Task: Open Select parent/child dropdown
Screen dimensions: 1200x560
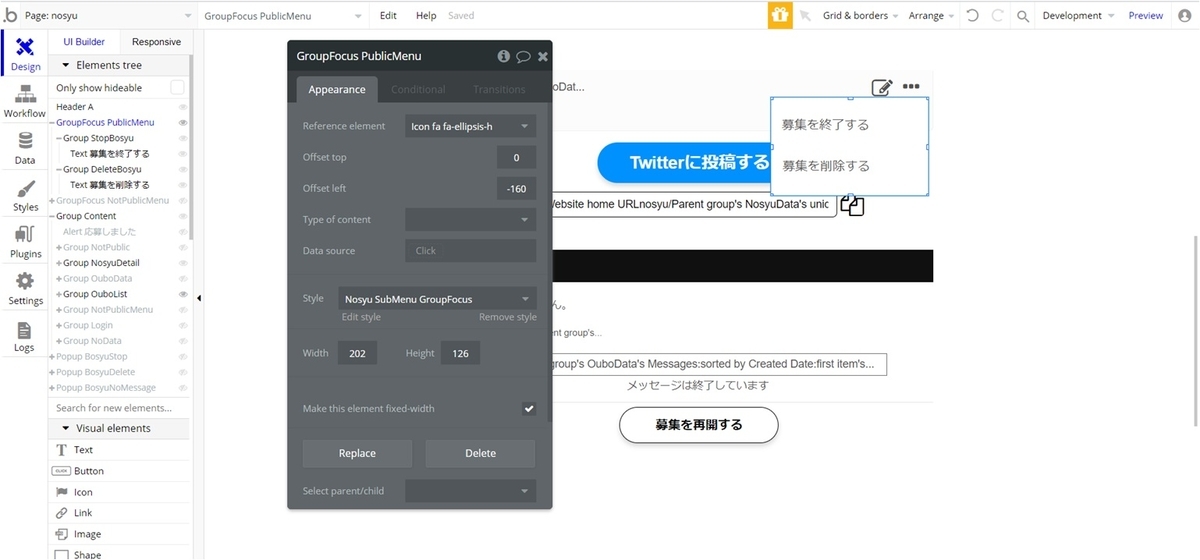Action: [x=471, y=491]
